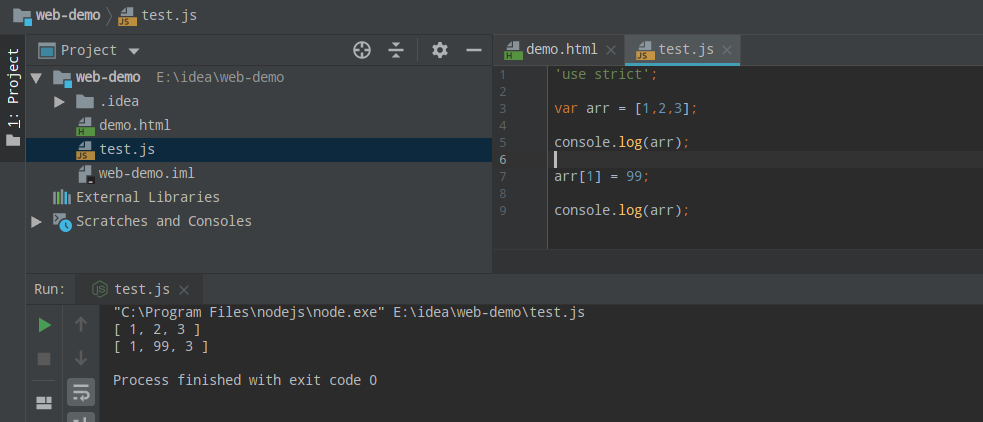
Task: Close the demo.html editor tab
Action: click(611, 50)
